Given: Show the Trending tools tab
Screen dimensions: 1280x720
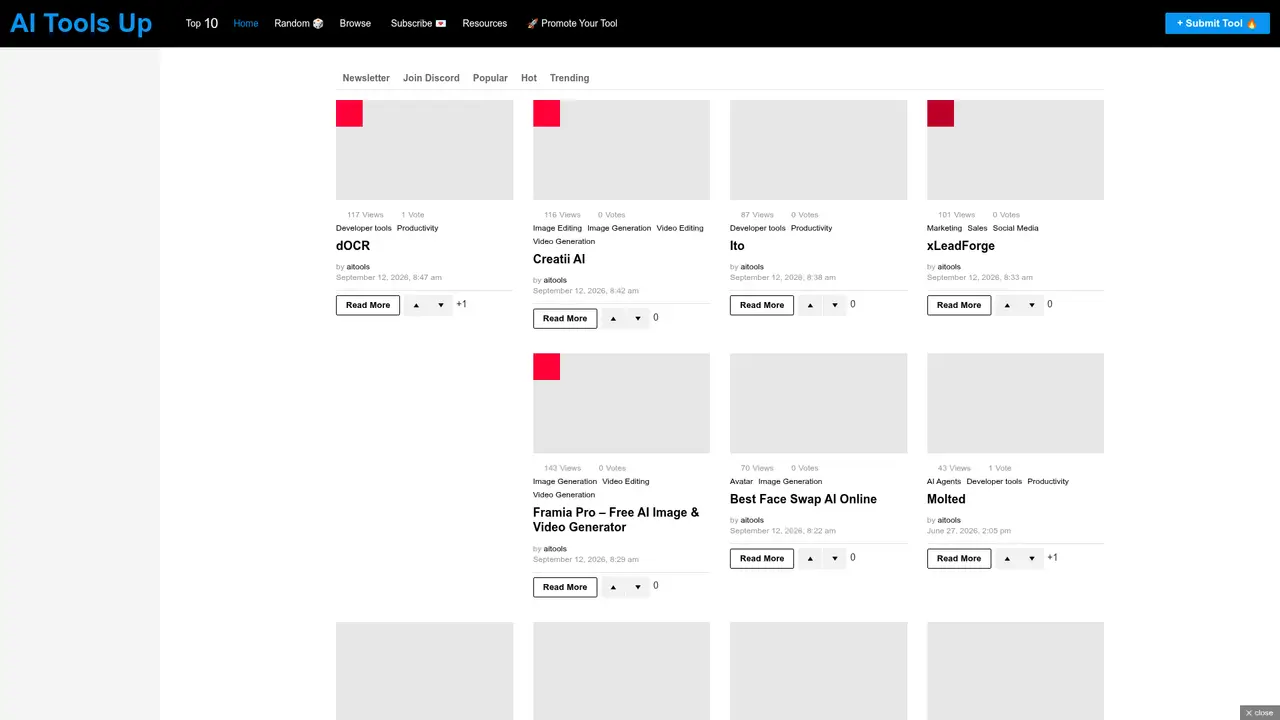Looking at the screenshot, I should click(x=569, y=78).
